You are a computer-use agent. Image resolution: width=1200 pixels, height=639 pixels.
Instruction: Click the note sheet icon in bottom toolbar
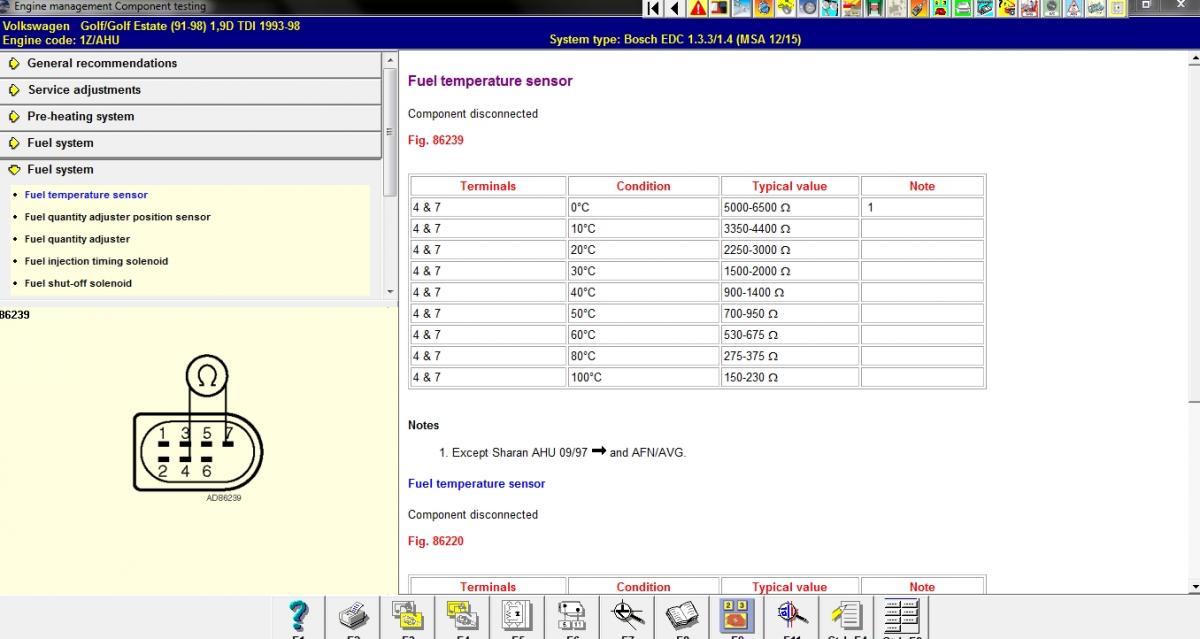click(x=846, y=615)
